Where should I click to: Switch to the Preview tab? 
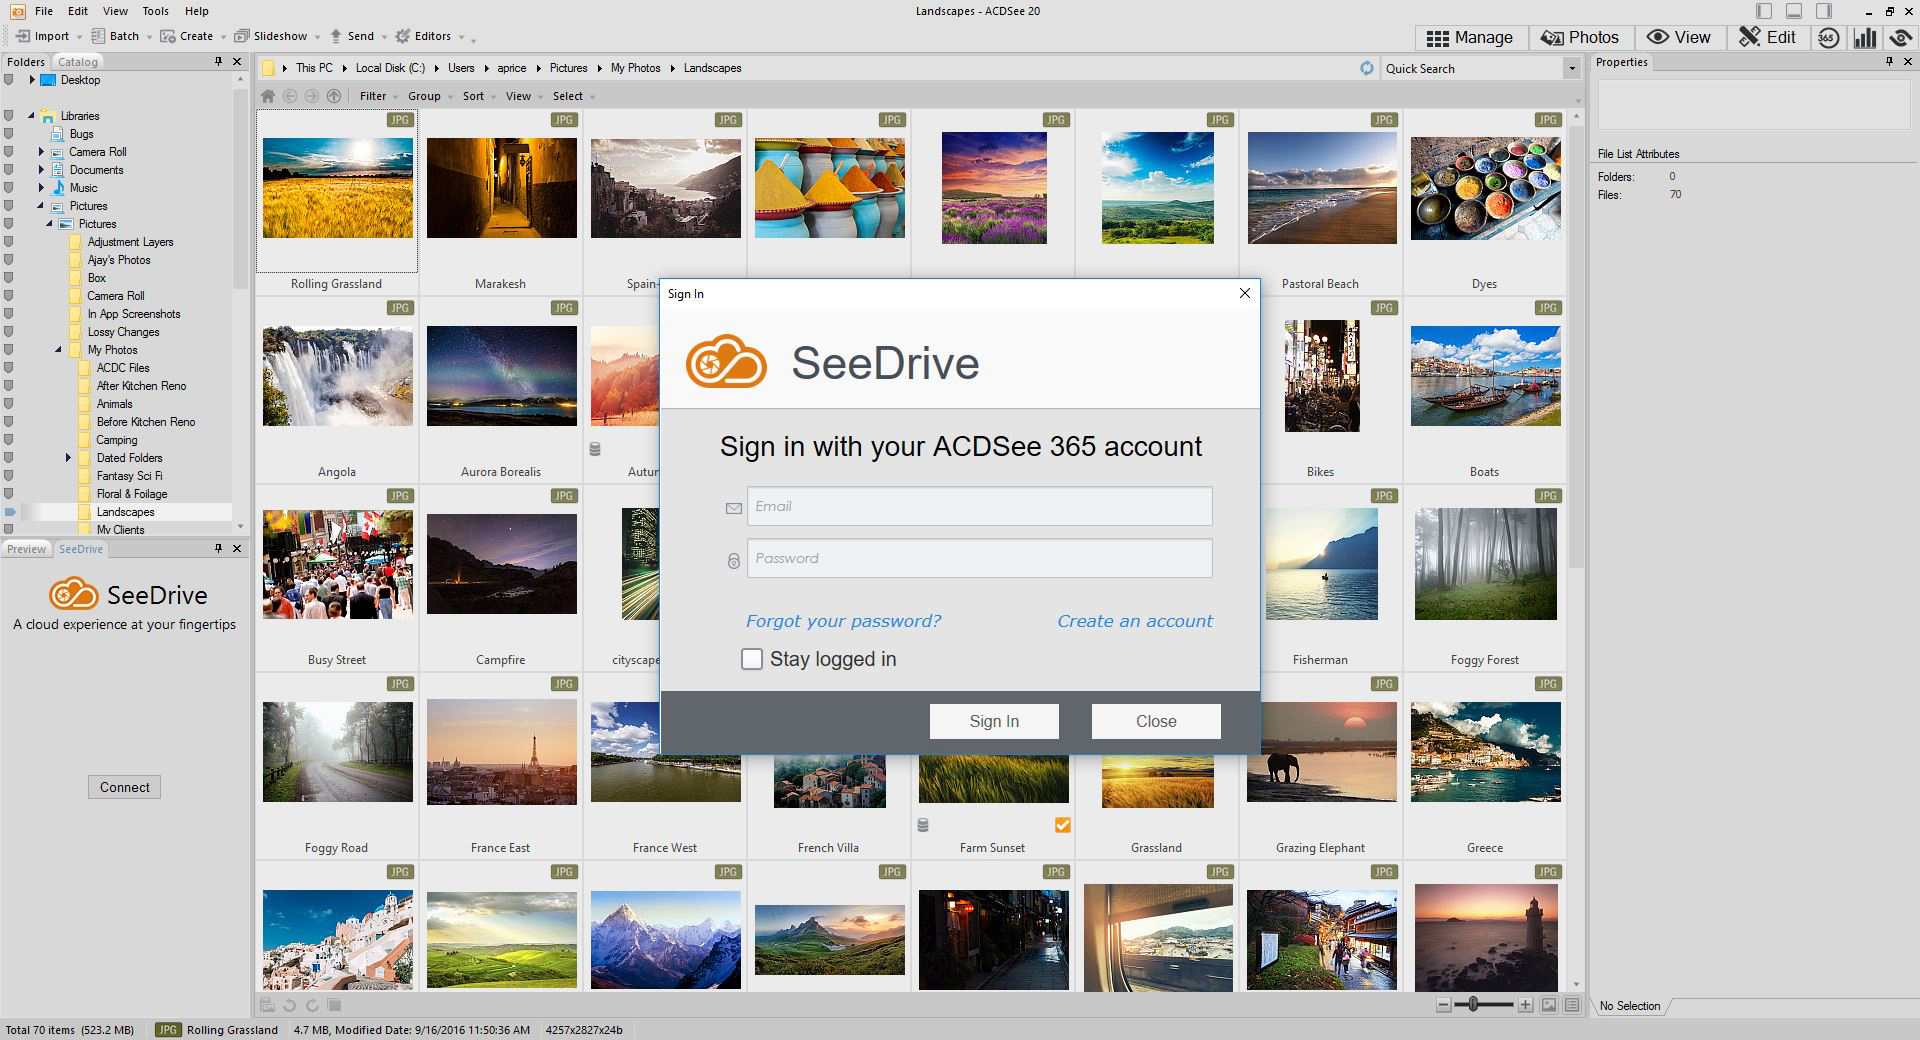click(26, 549)
